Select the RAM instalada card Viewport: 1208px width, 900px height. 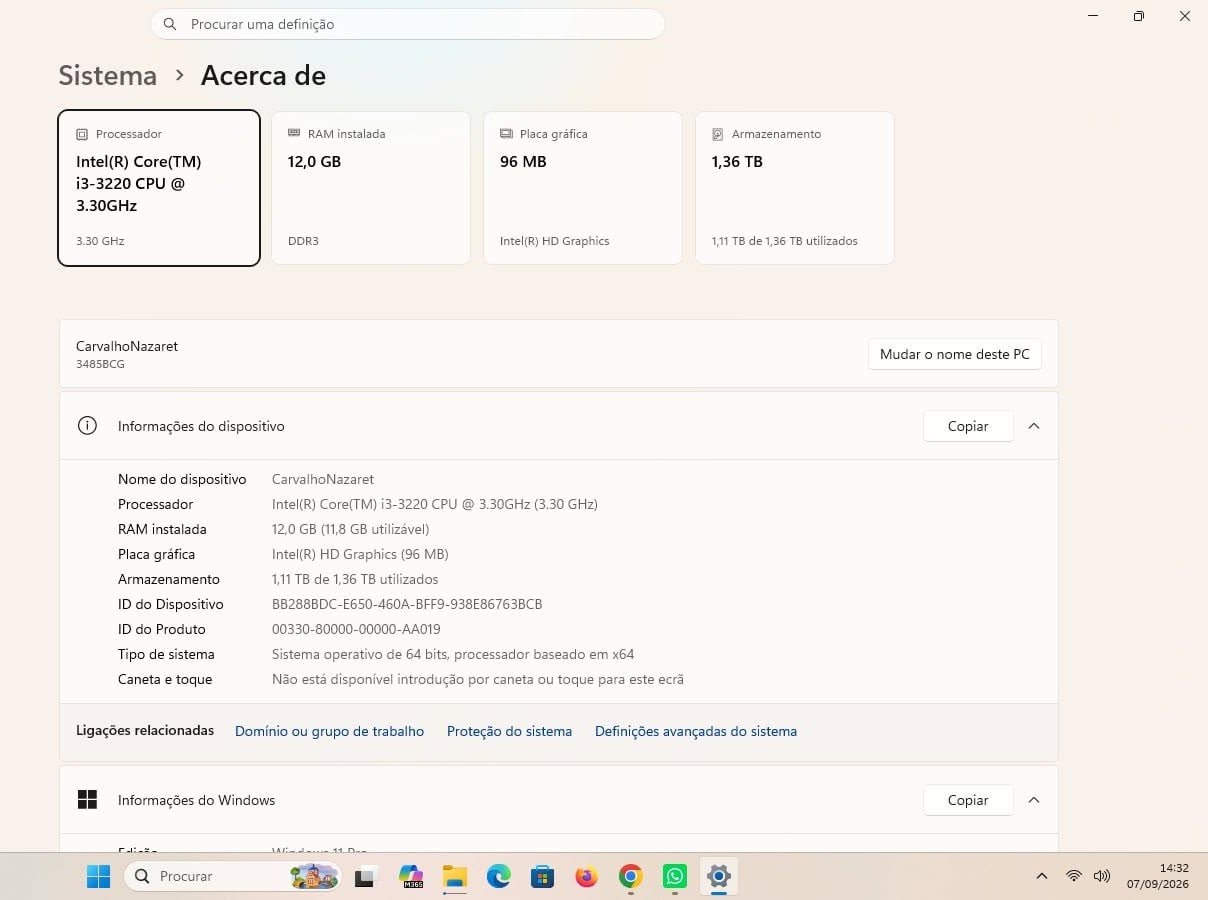coord(371,188)
